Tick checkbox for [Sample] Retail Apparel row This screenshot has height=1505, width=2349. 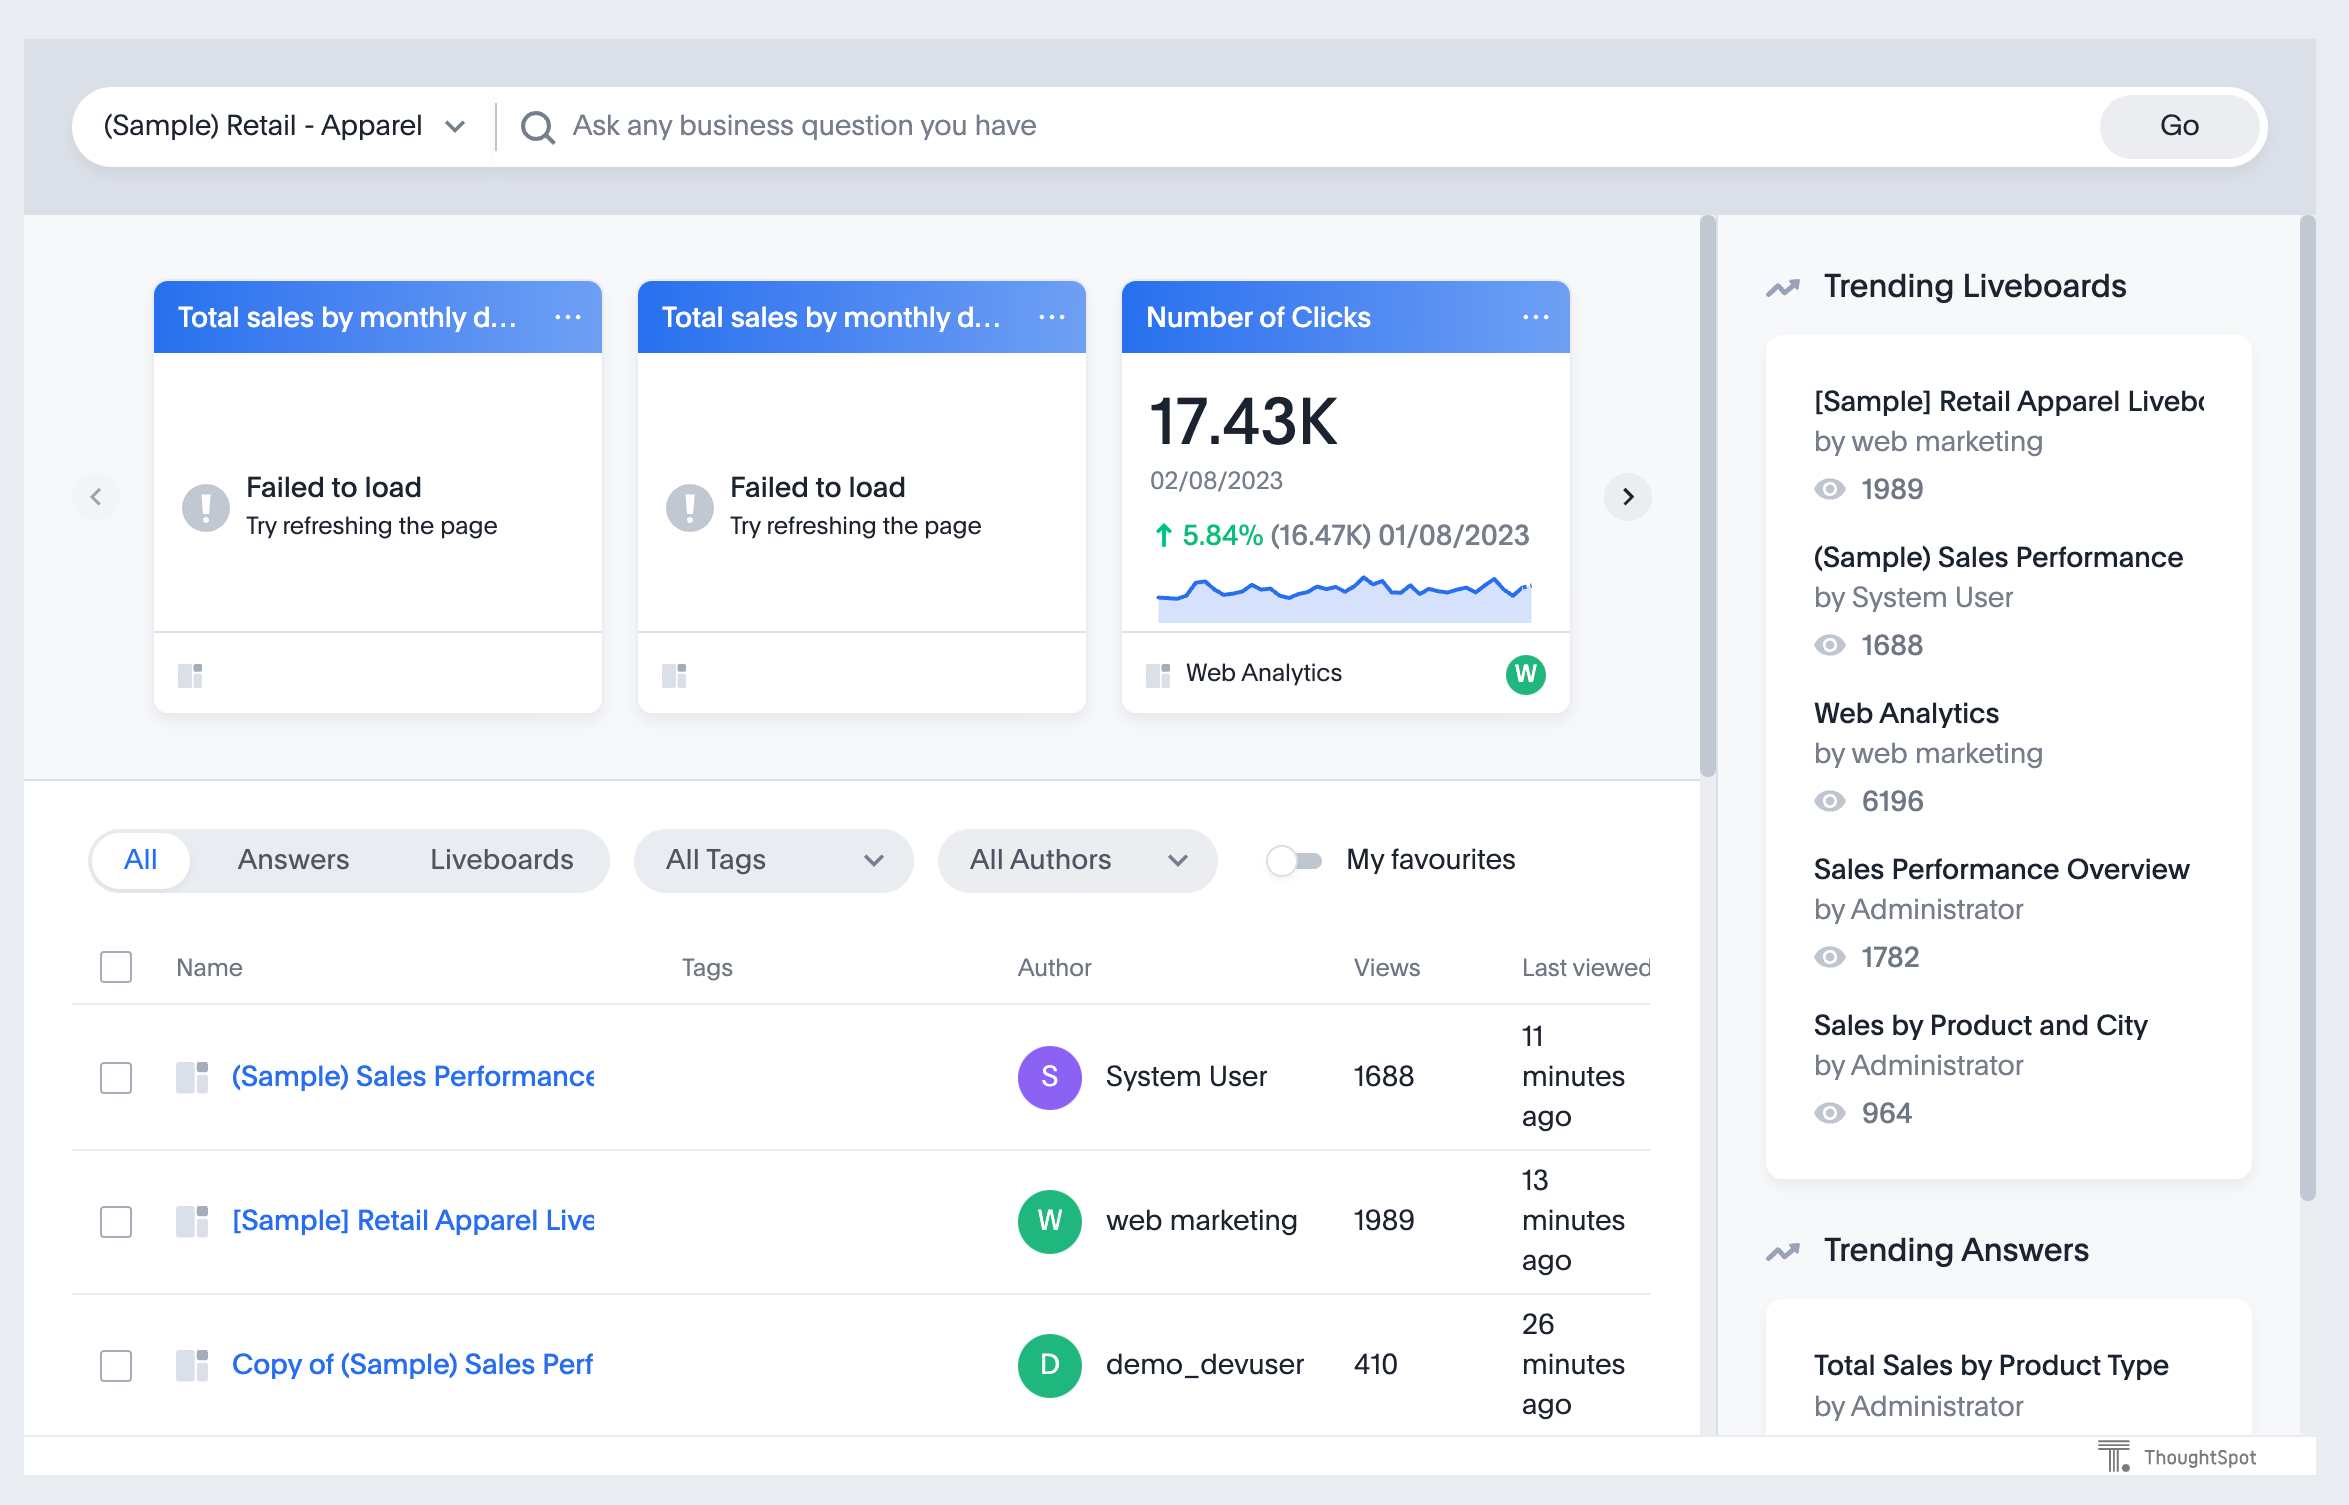116,1221
